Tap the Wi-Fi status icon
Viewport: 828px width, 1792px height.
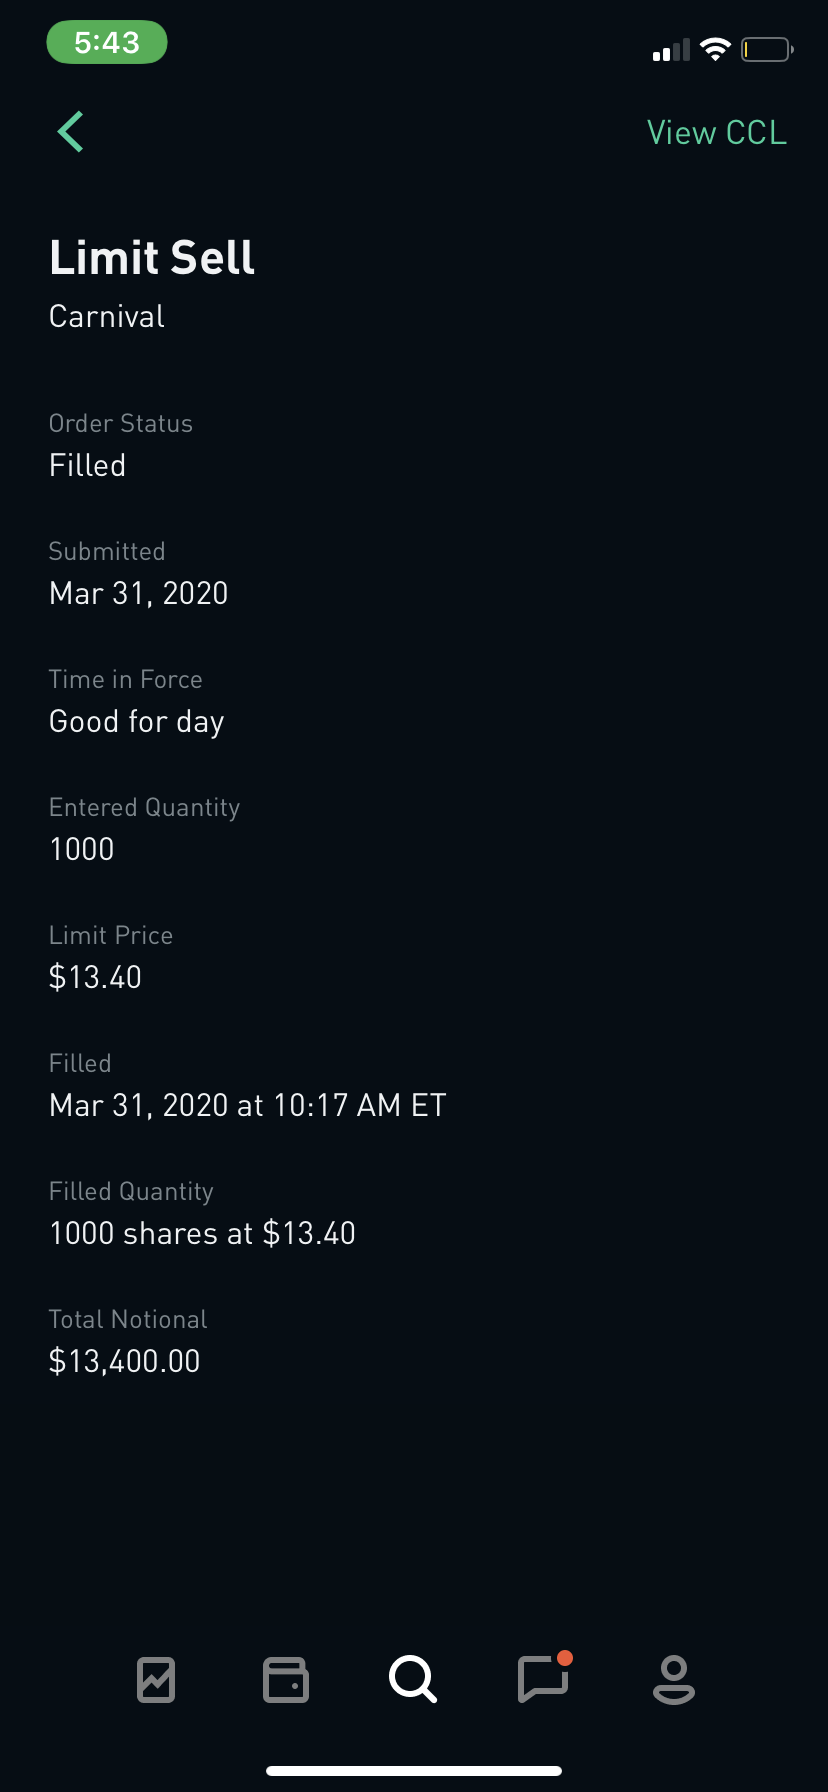pyautogui.click(x=715, y=49)
